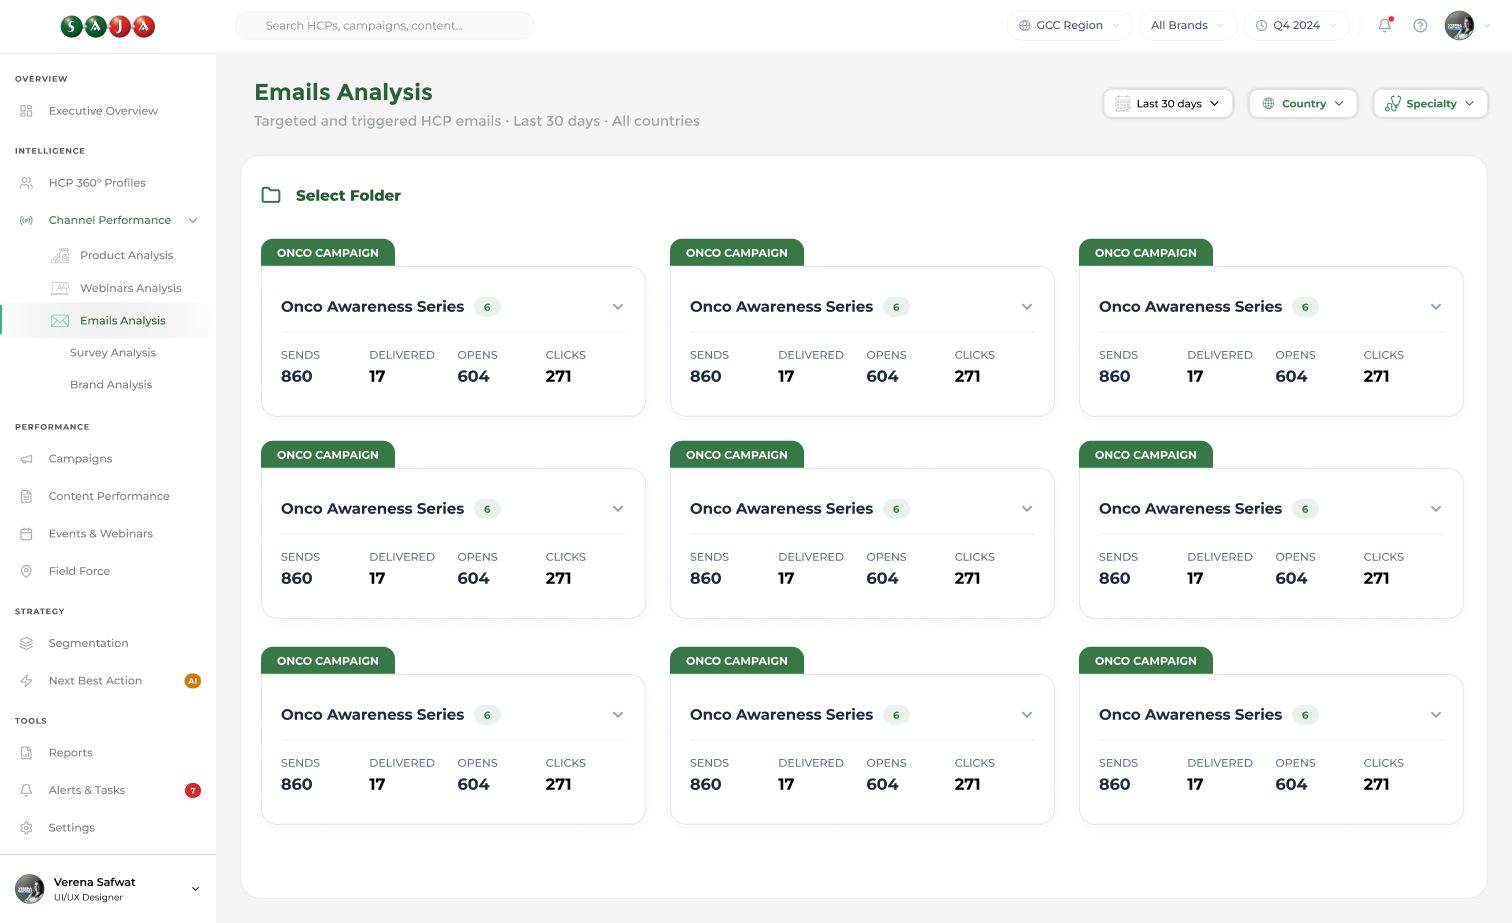Open the GCC Region dropdown

(1070, 25)
